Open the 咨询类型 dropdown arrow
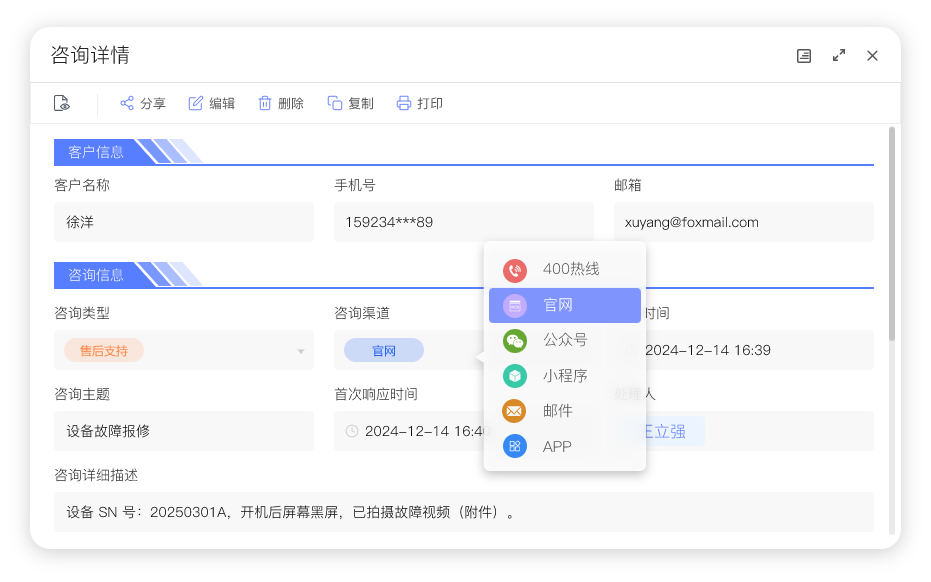931x582 pixels. [x=301, y=352]
